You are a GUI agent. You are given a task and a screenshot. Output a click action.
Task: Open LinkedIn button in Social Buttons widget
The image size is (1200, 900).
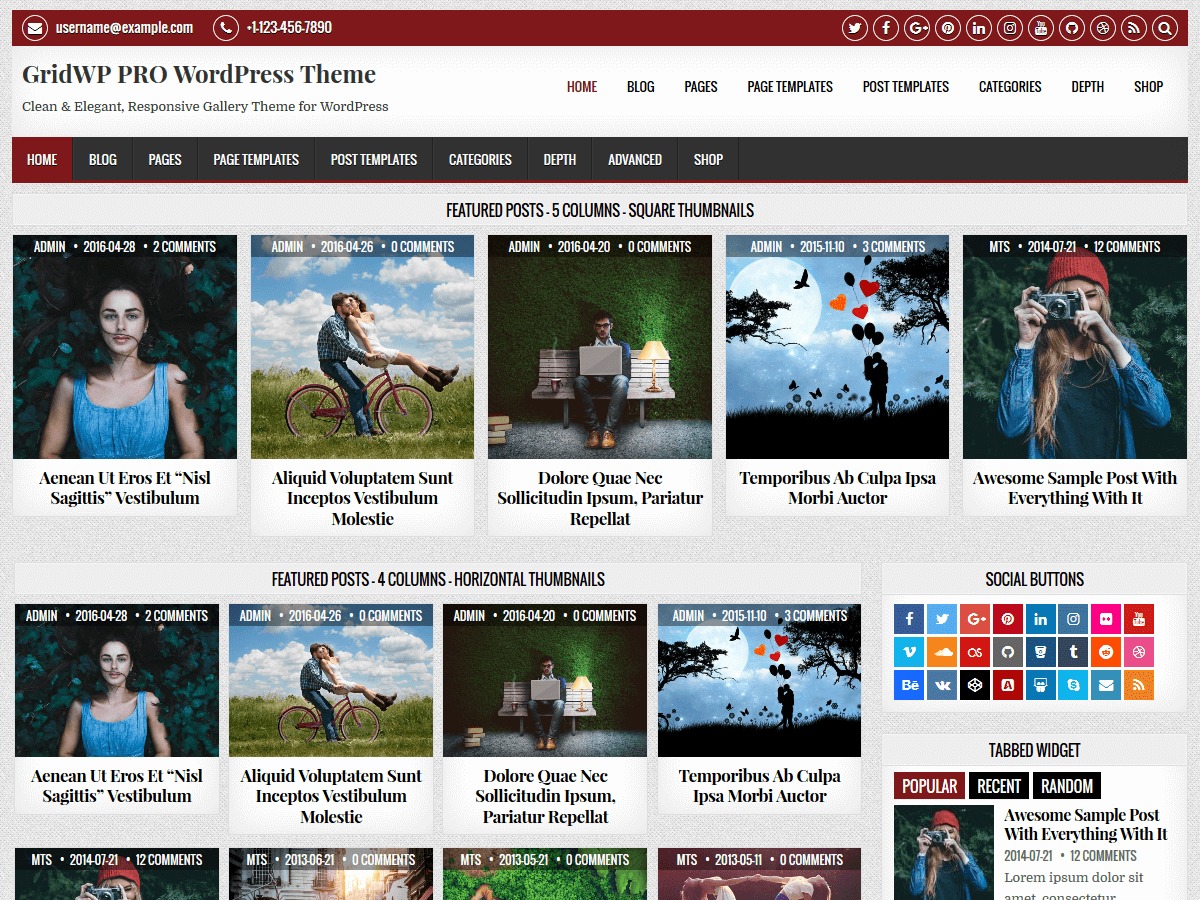pos(1040,619)
